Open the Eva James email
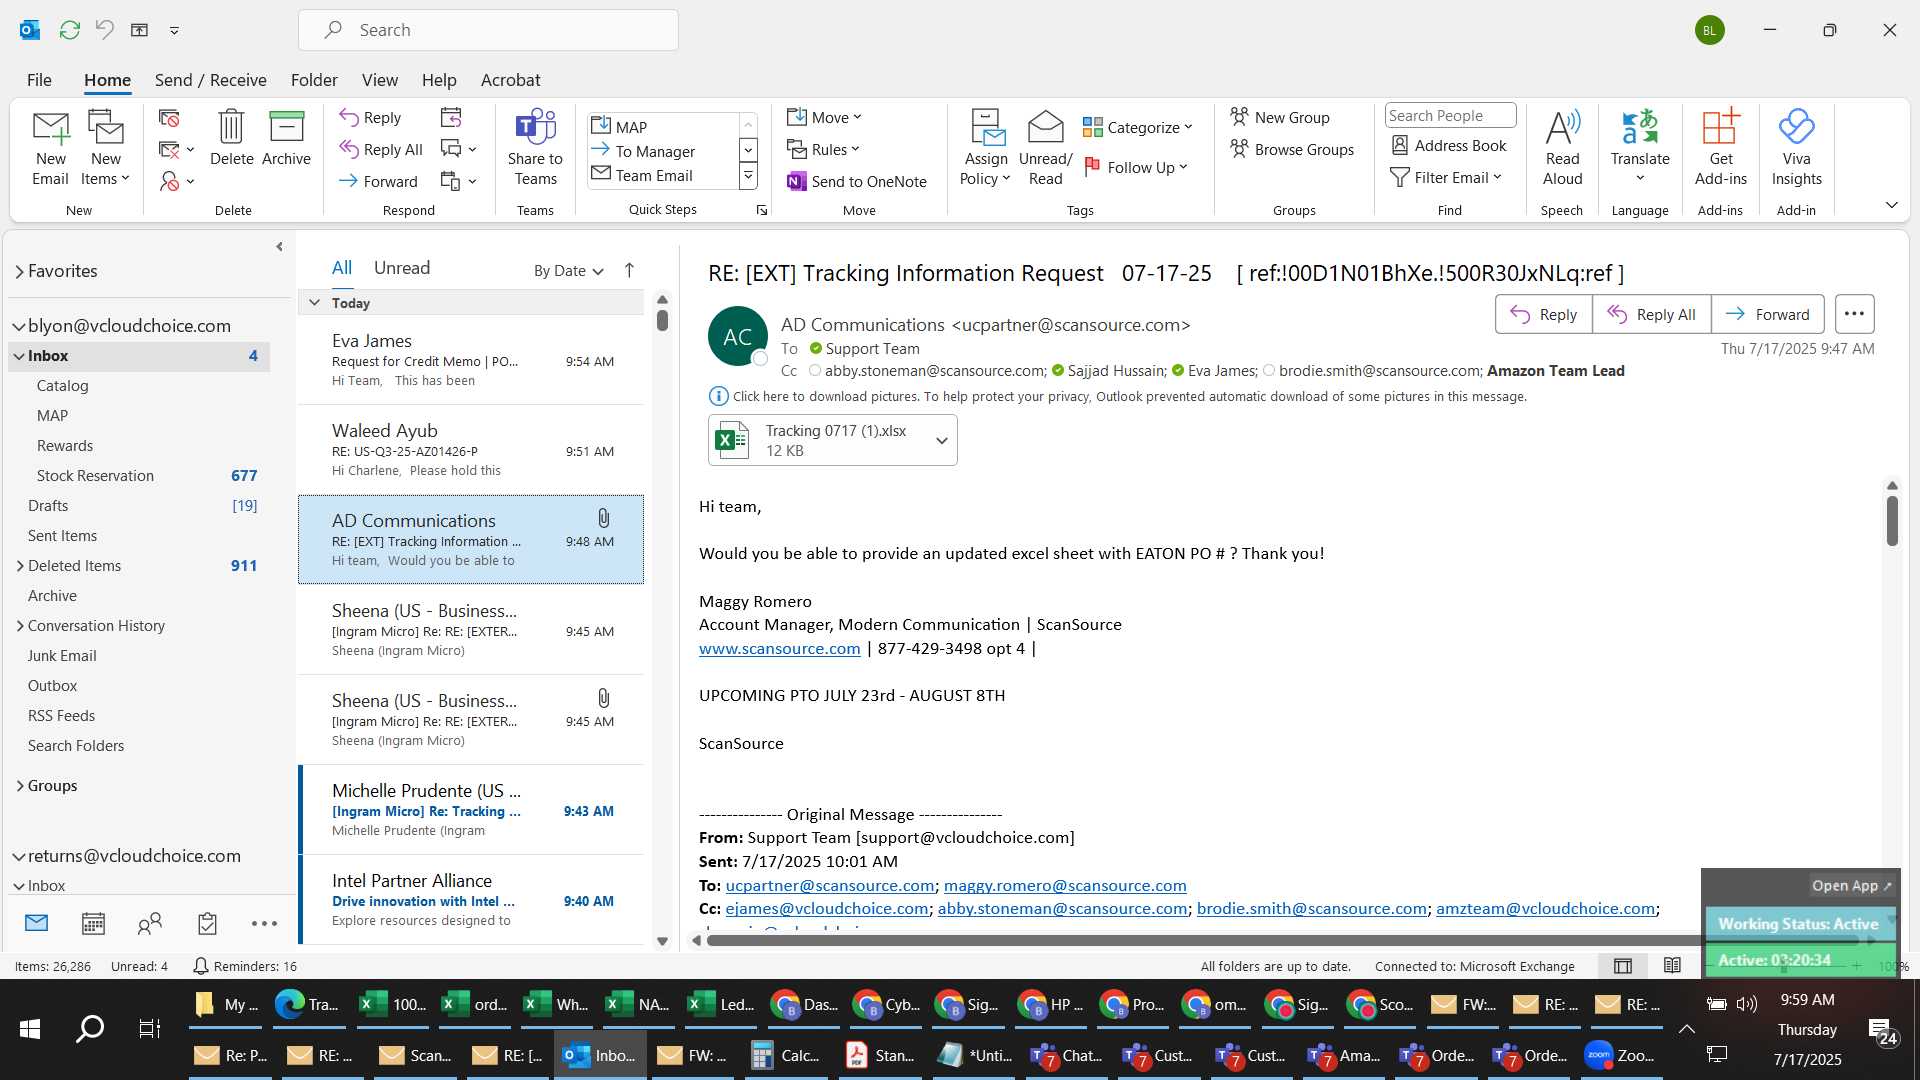This screenshot has width=1920, height=1080. [471, 360]
